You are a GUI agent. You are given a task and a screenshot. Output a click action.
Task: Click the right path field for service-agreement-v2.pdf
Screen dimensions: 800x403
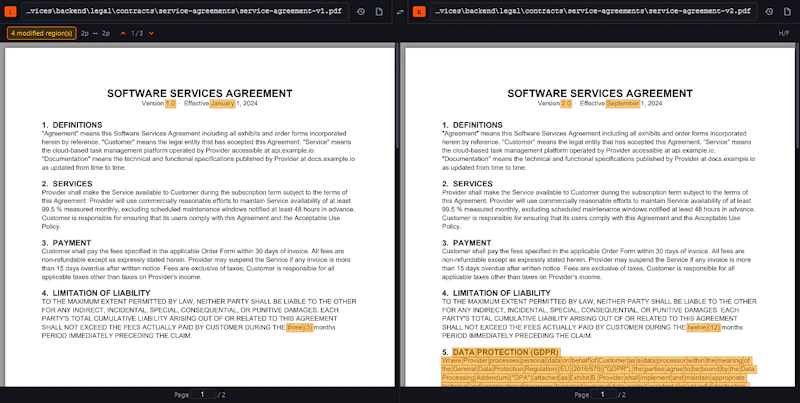tap(593, 11)
